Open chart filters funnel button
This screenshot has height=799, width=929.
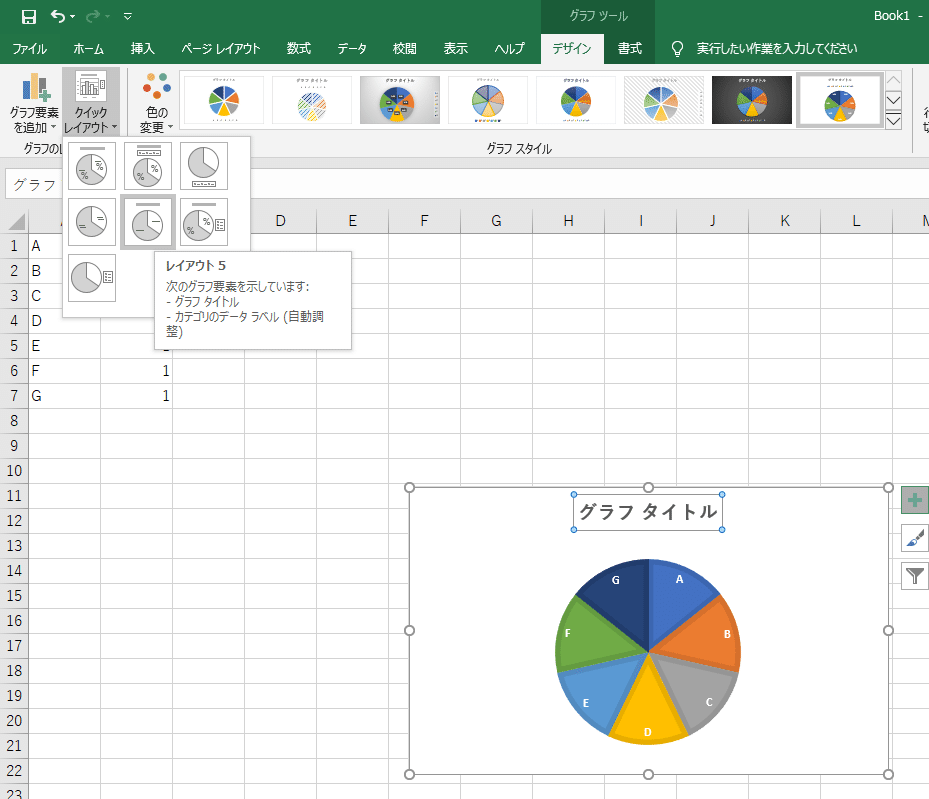tap(914, 576)
